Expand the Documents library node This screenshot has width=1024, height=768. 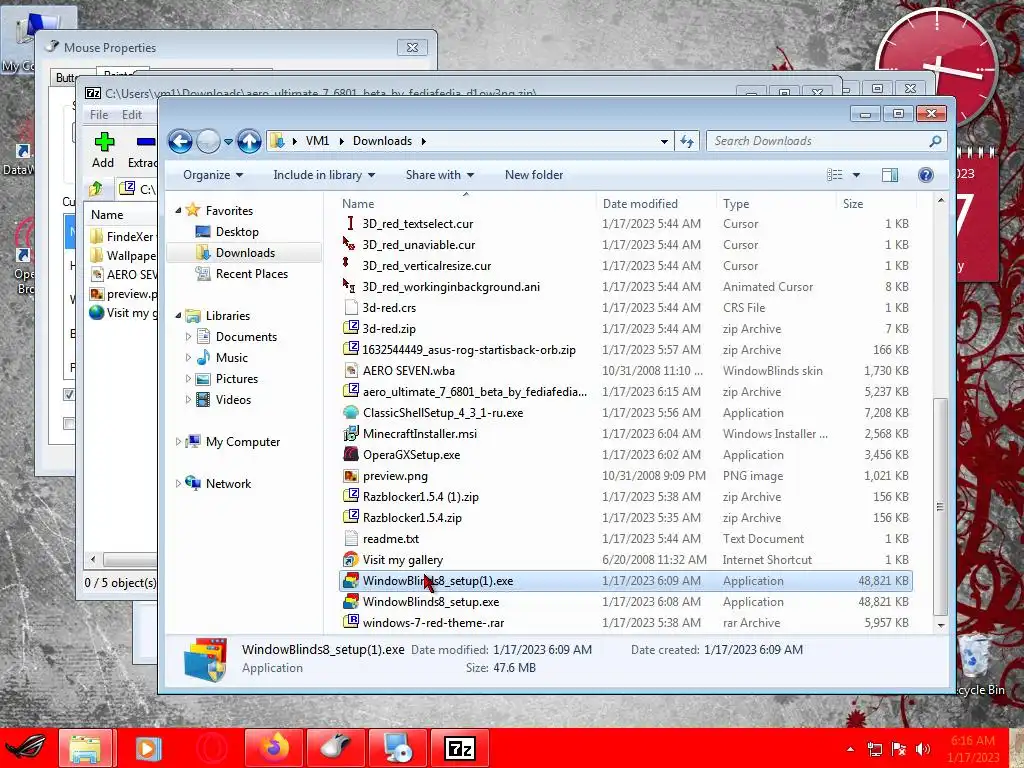[189, 336]
